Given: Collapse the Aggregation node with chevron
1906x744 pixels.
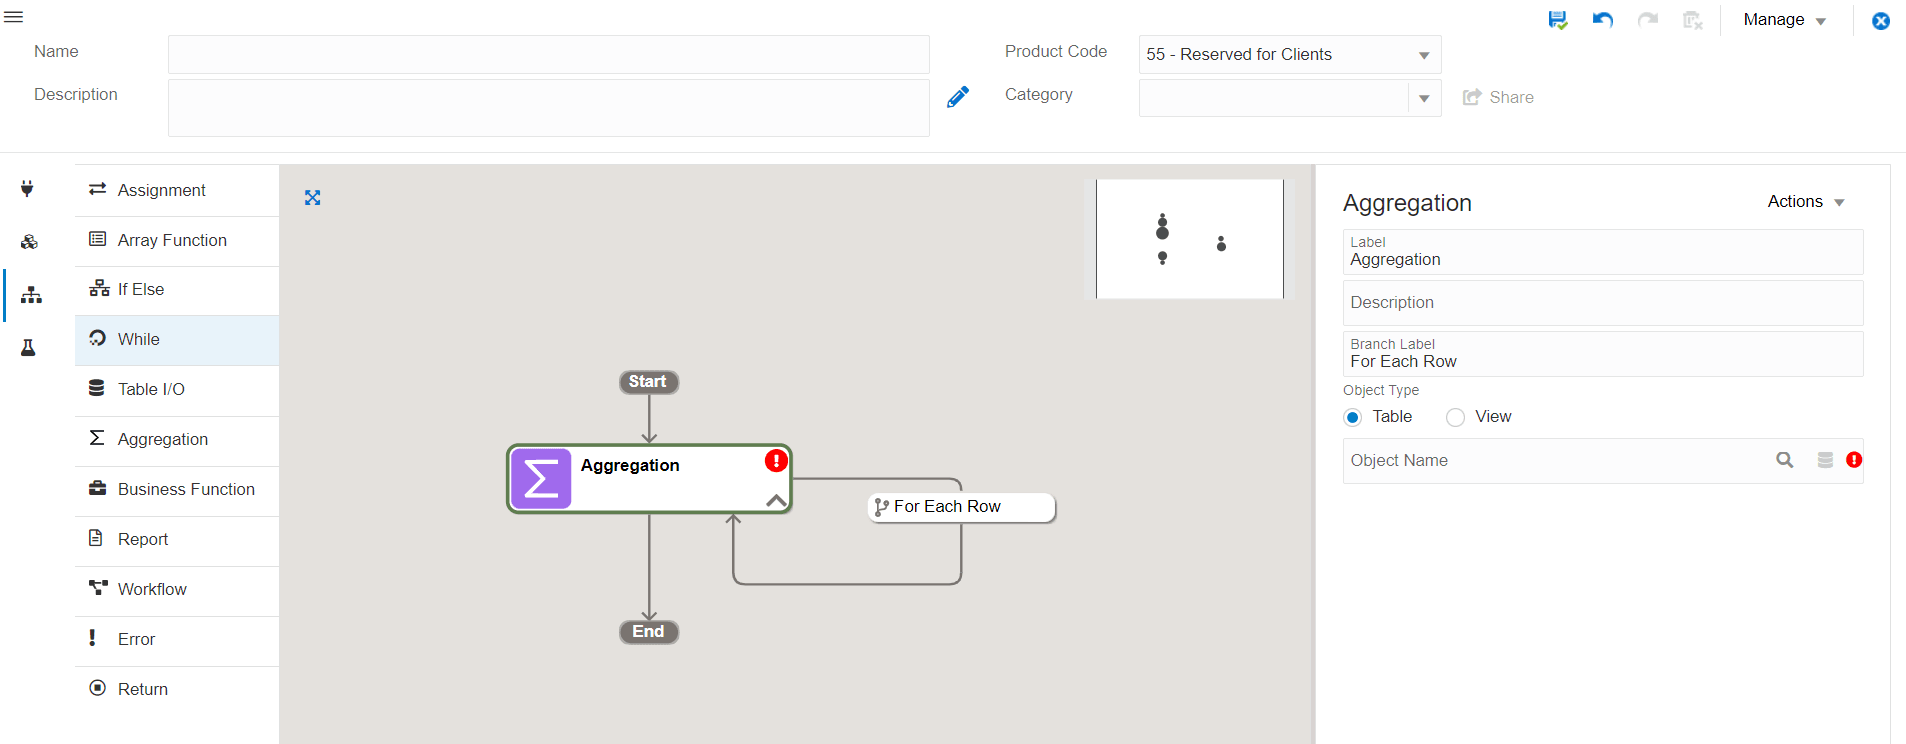Looking at the screenshot, I should (x=776, y=500).
